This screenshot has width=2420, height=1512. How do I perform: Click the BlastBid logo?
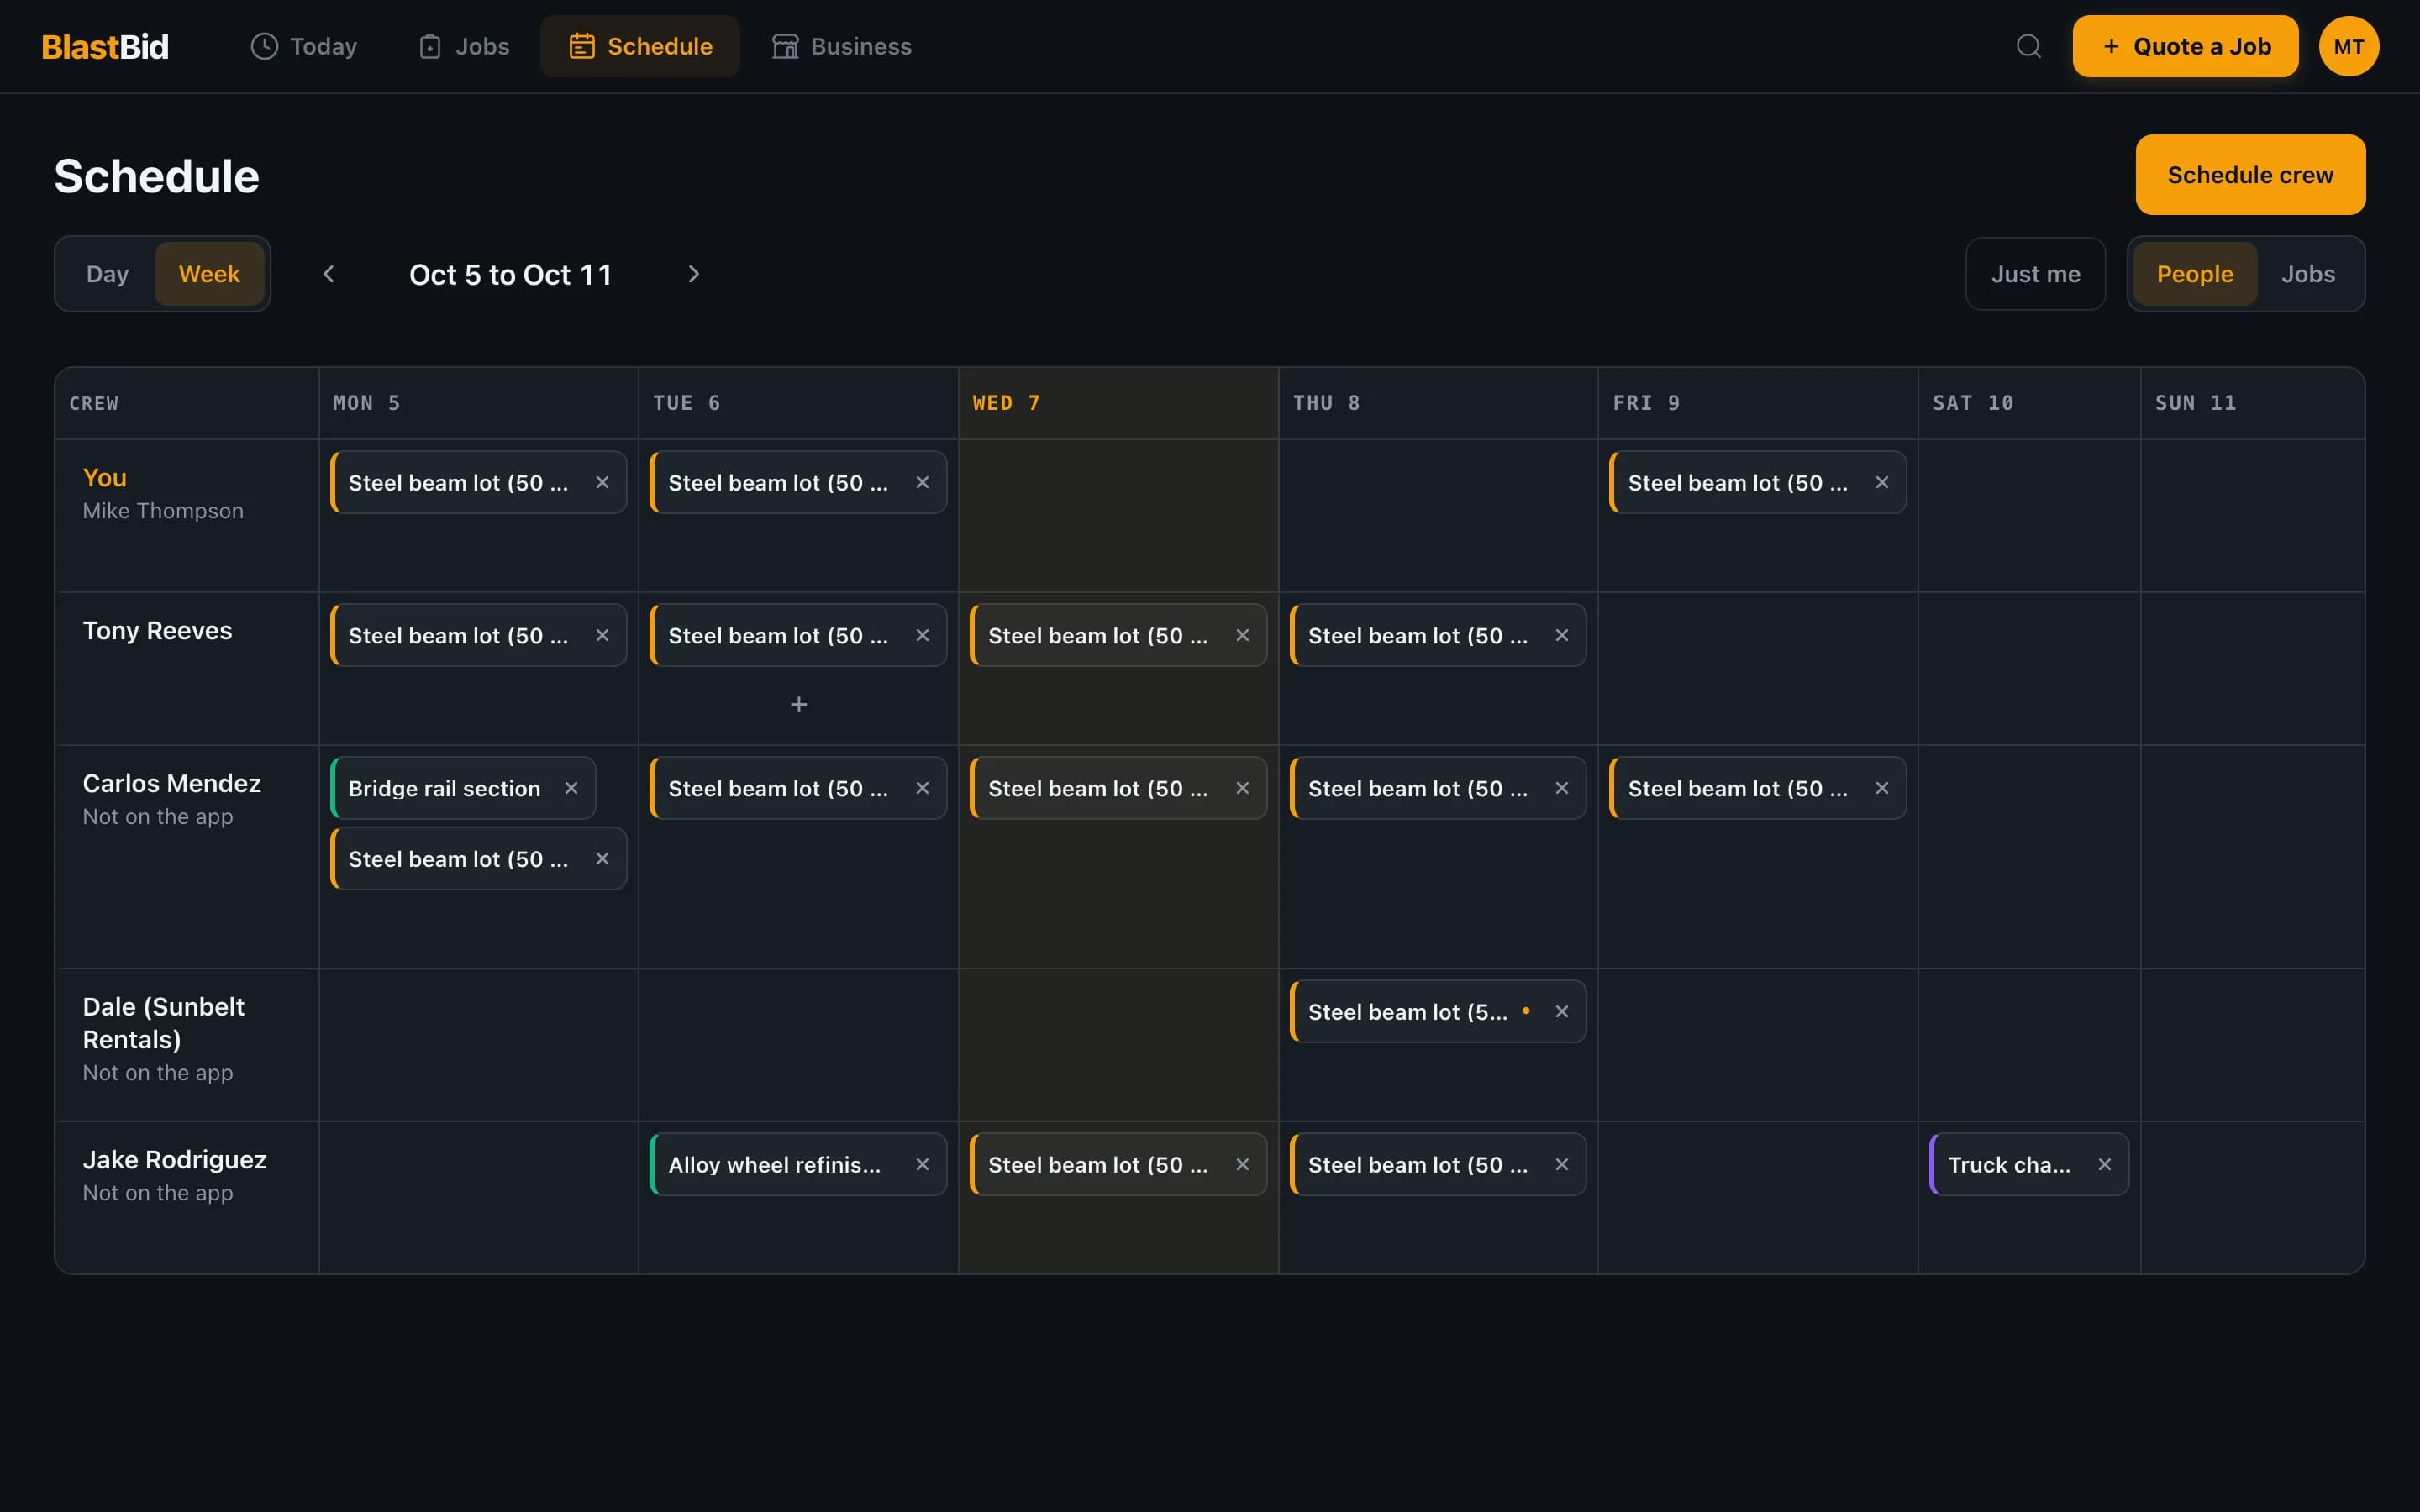point(105,46)
